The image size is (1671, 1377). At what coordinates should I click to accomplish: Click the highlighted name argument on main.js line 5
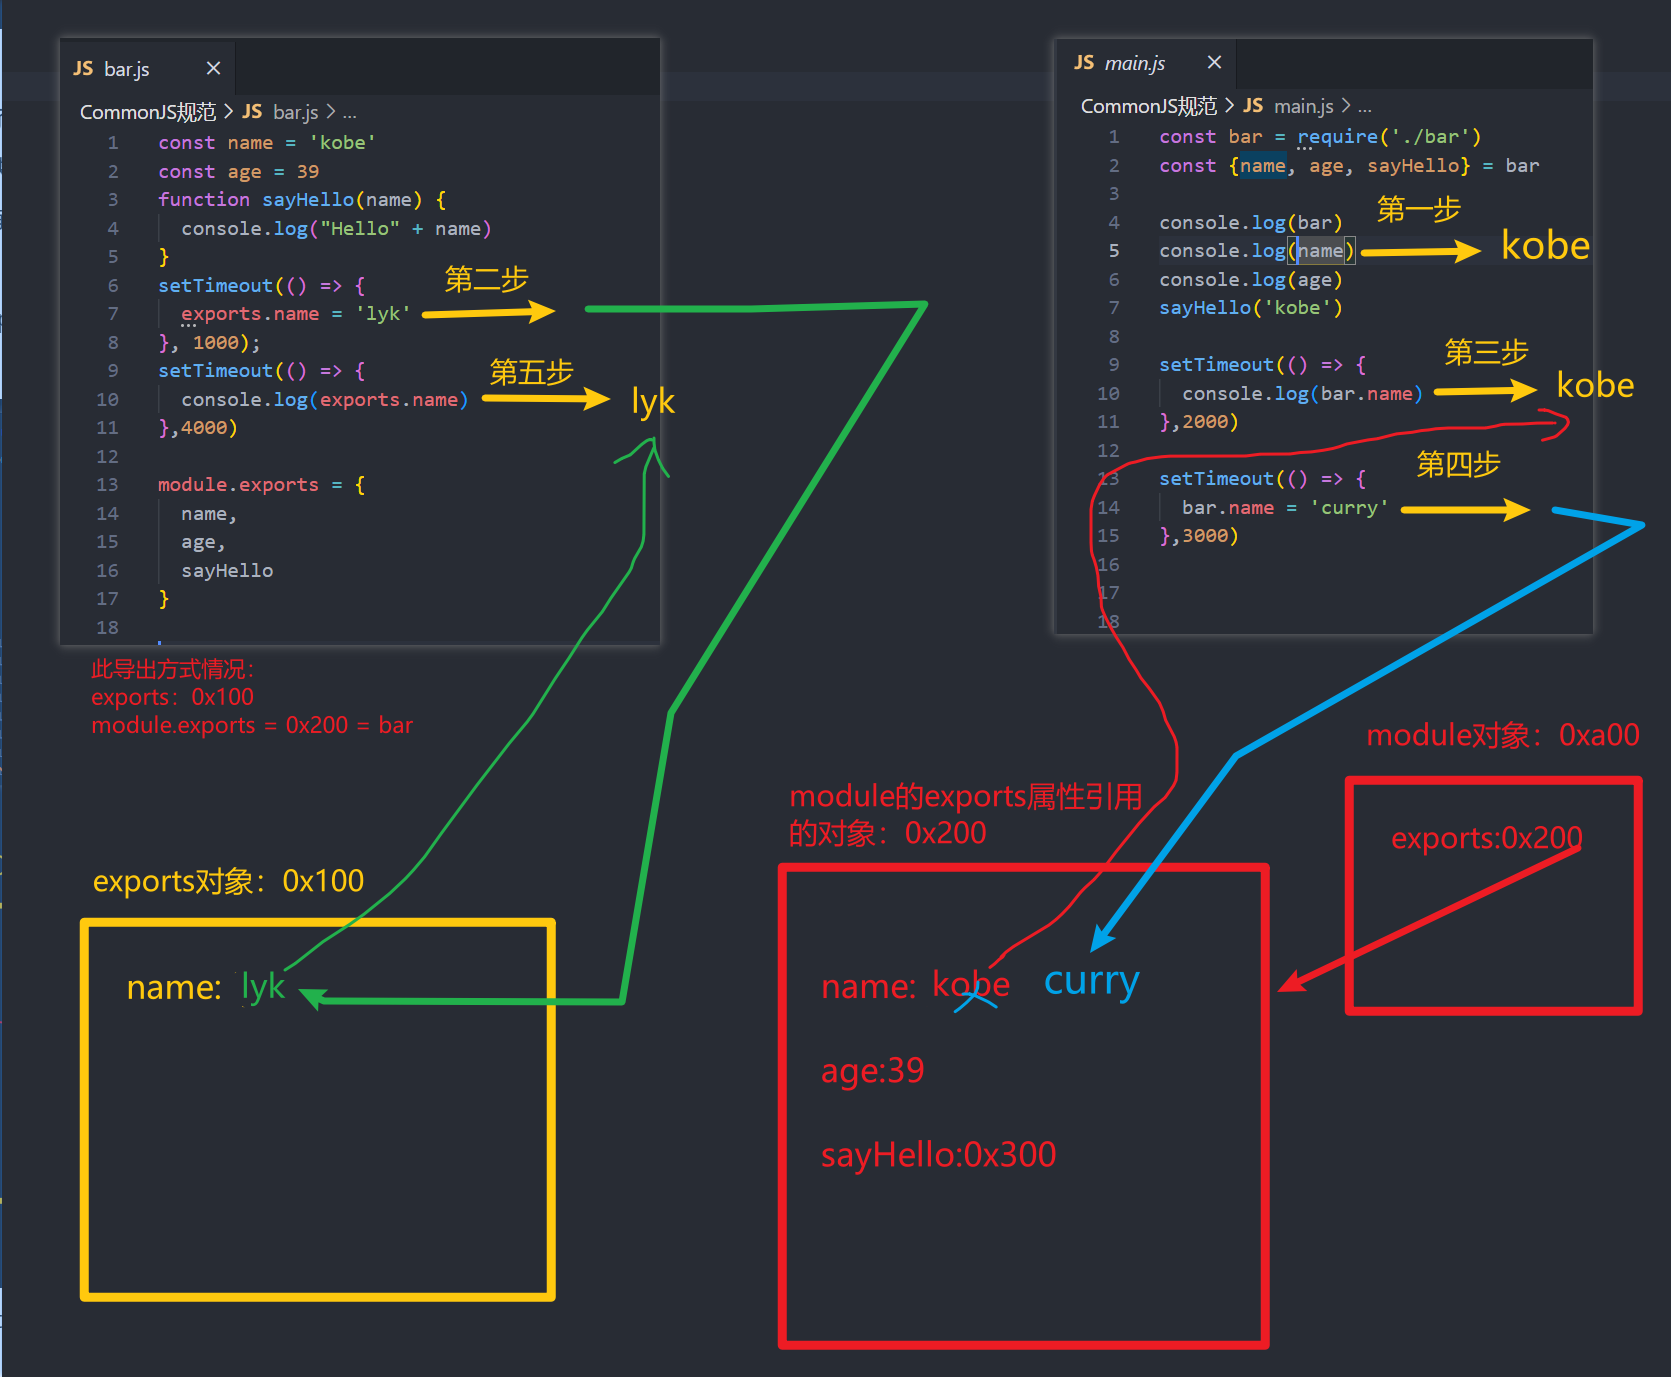[1320, 251]
